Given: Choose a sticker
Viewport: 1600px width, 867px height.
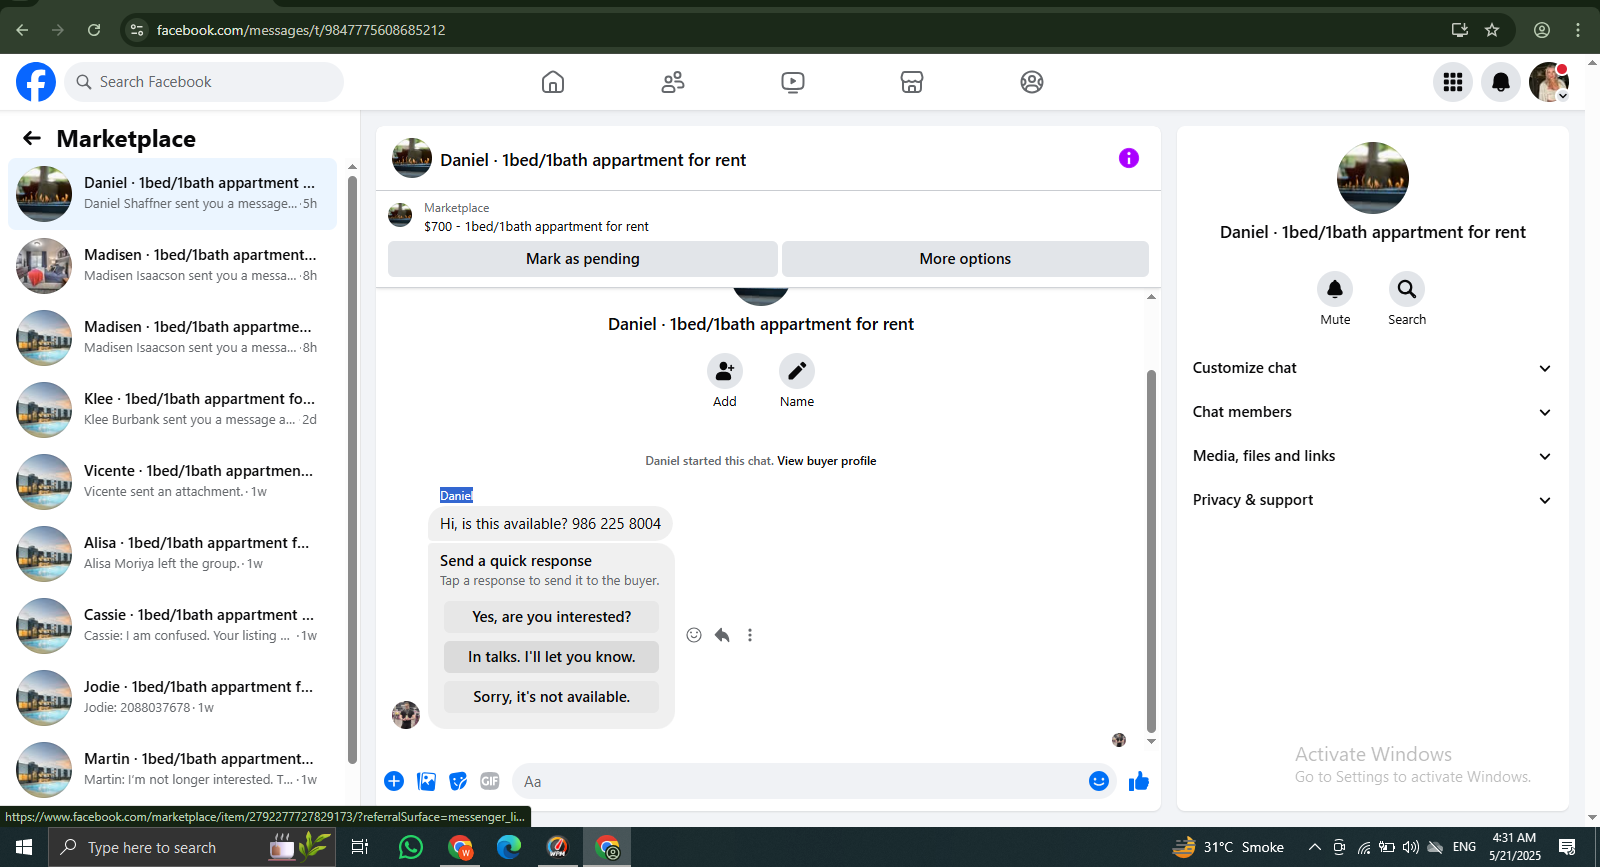Looking at the screenshot, I should 458,781.
